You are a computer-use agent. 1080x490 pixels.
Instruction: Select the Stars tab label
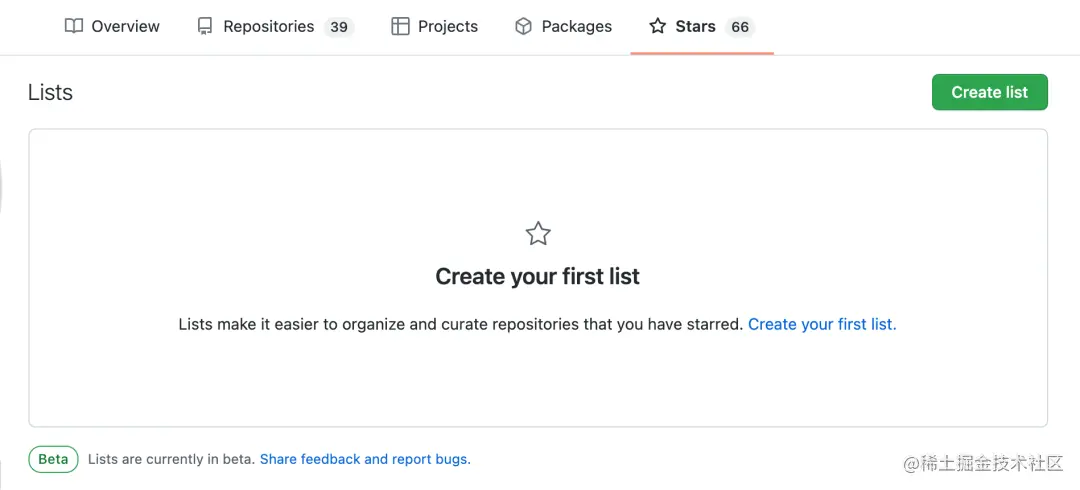(695, 26)
